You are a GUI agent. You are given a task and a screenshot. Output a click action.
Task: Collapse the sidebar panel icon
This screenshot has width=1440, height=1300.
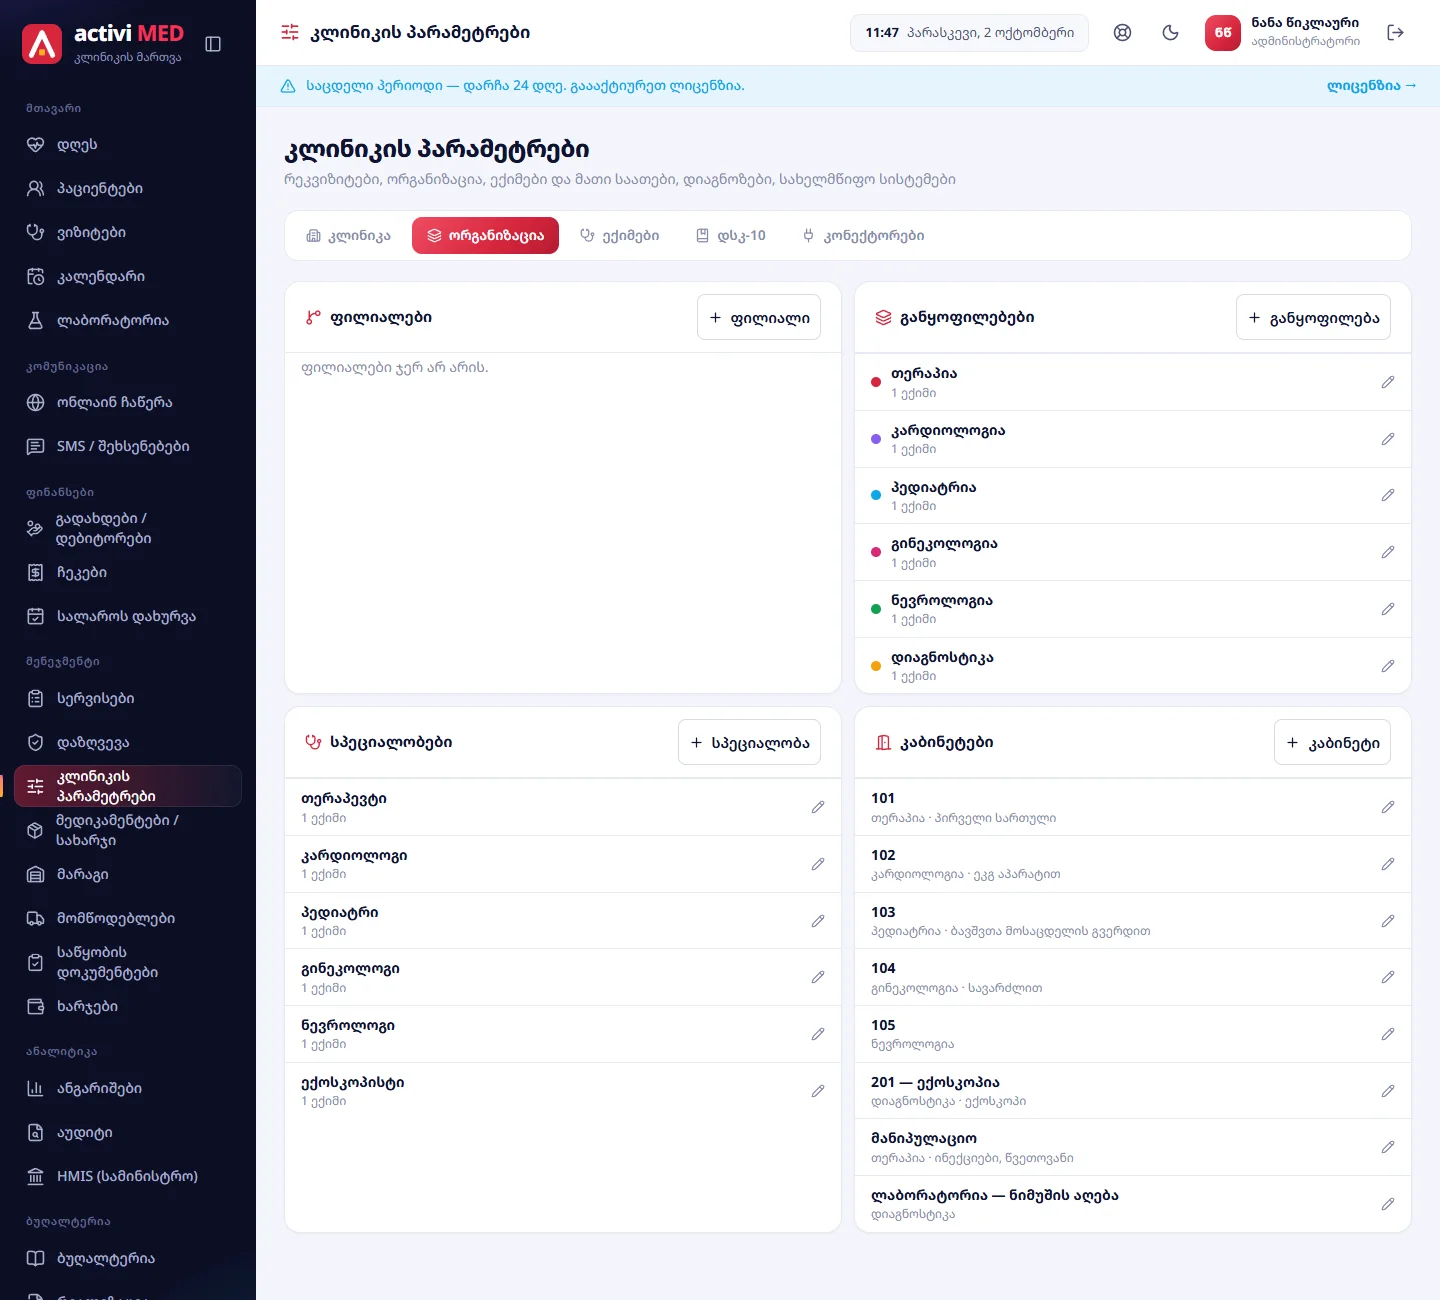click(213, 44)
